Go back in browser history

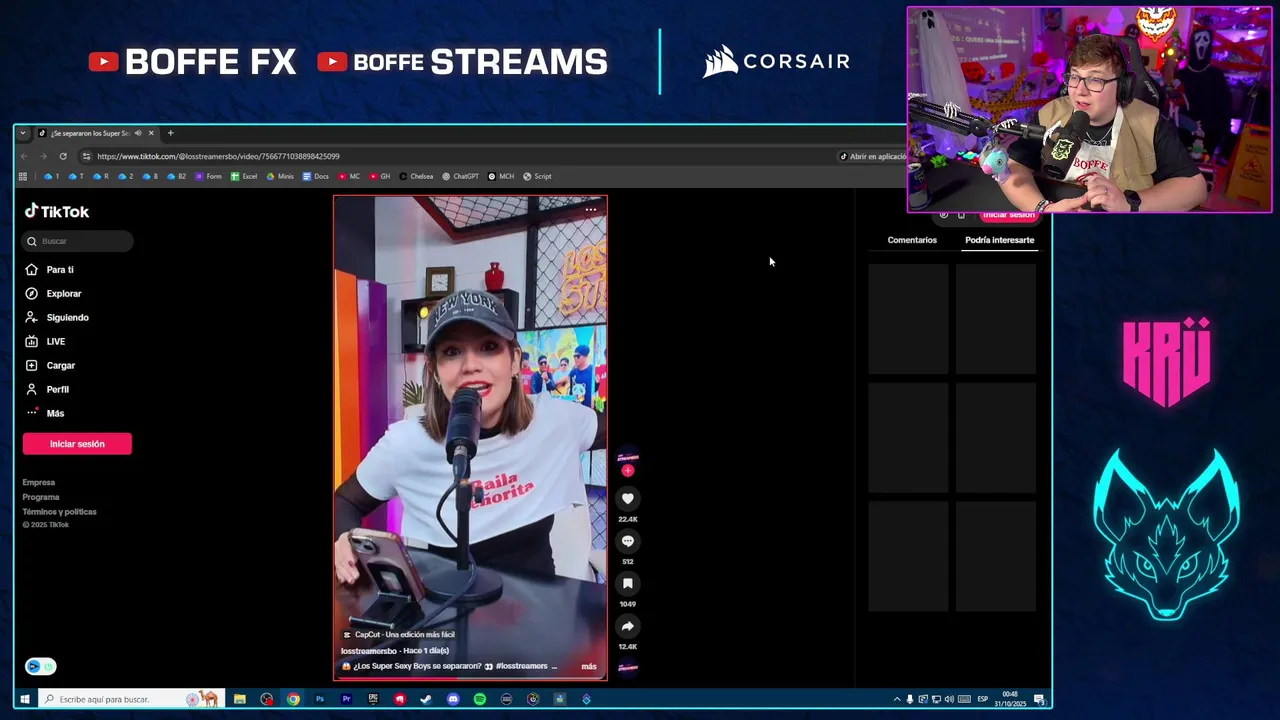tap(24, 156)
